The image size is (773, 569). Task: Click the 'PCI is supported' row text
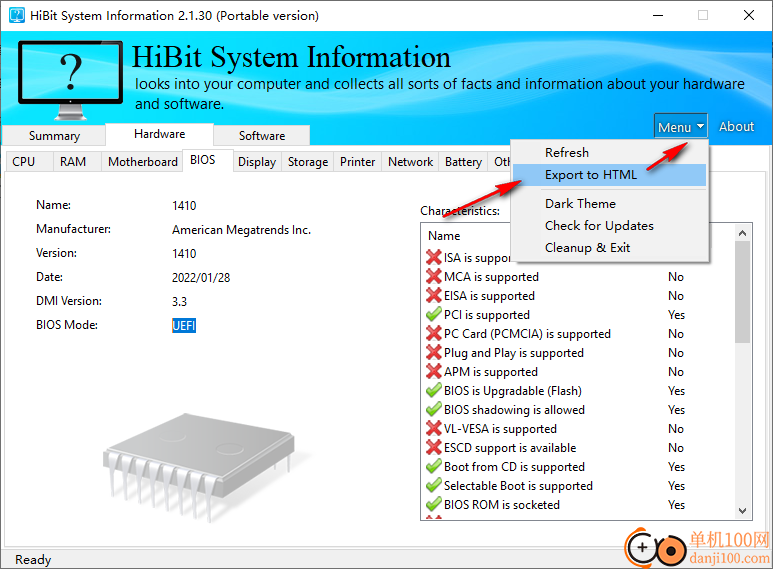(x=487, y=315)
